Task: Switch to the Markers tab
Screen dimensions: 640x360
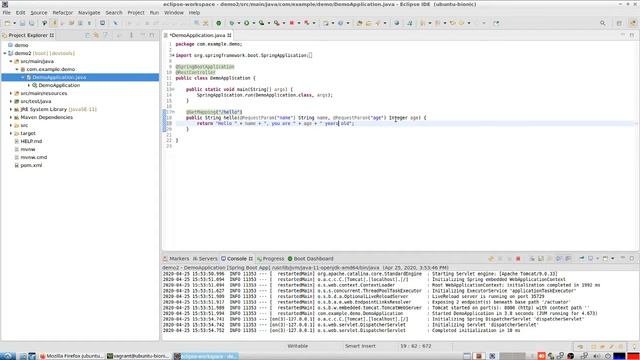Action: coord(176,259)
